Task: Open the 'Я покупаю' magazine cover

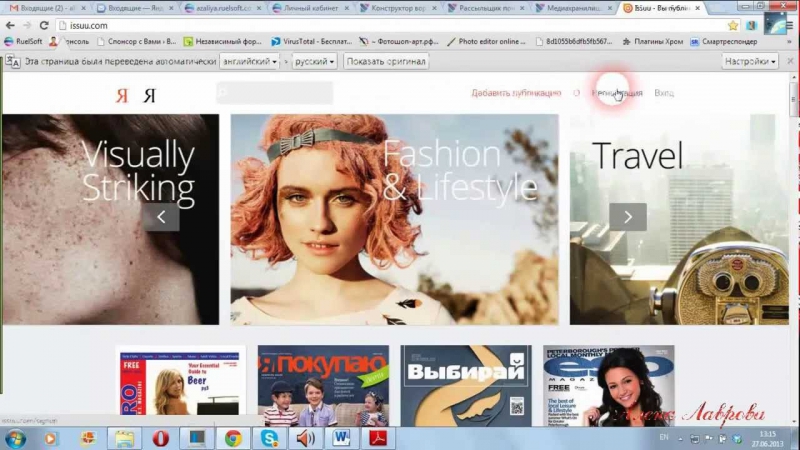Action: [x=323, y=386]
